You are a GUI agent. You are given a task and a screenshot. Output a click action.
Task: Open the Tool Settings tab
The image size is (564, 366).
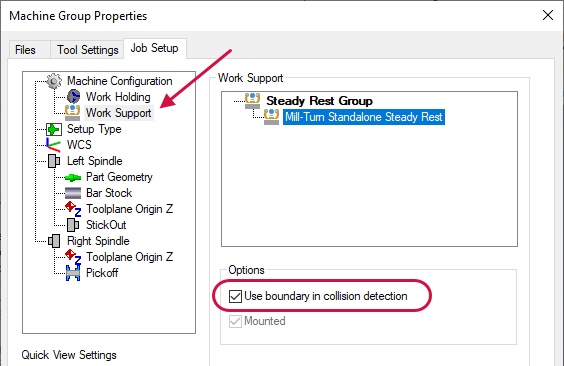pyautogui.click(x=88, y=50)
